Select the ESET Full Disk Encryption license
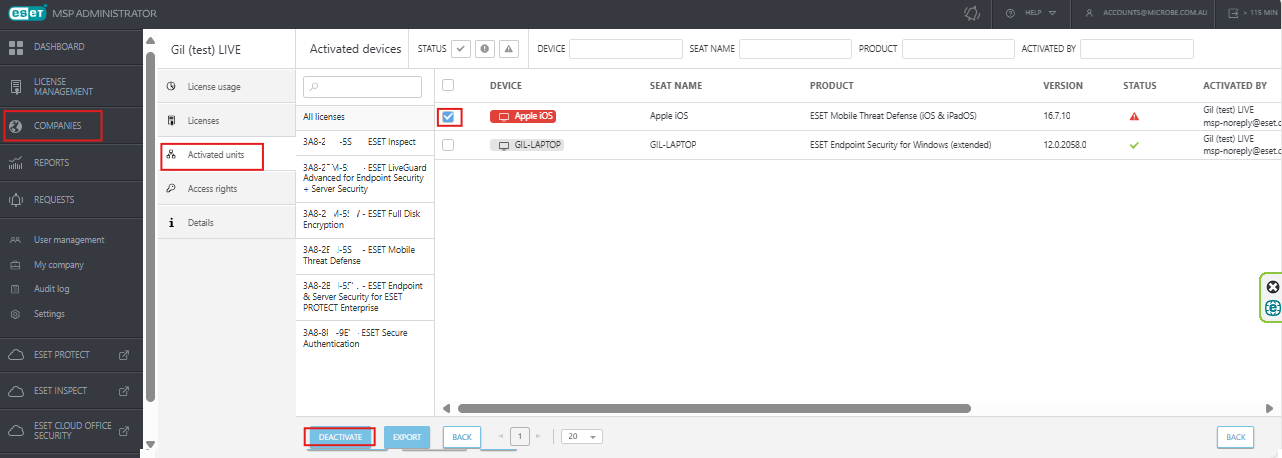Viewport: 1282px width, 458px height. coord(366,221)
